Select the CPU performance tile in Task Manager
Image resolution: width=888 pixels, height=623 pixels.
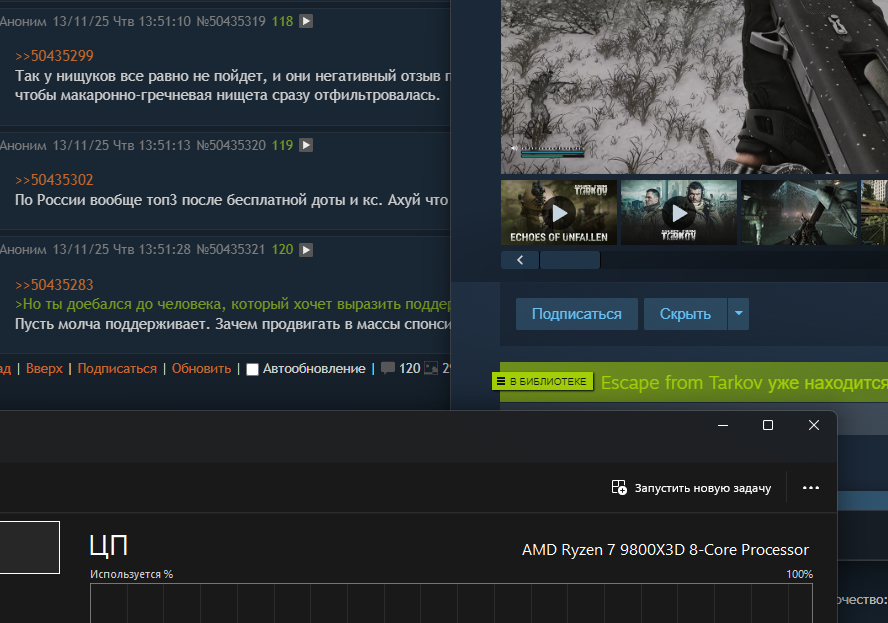coord(29,547)
